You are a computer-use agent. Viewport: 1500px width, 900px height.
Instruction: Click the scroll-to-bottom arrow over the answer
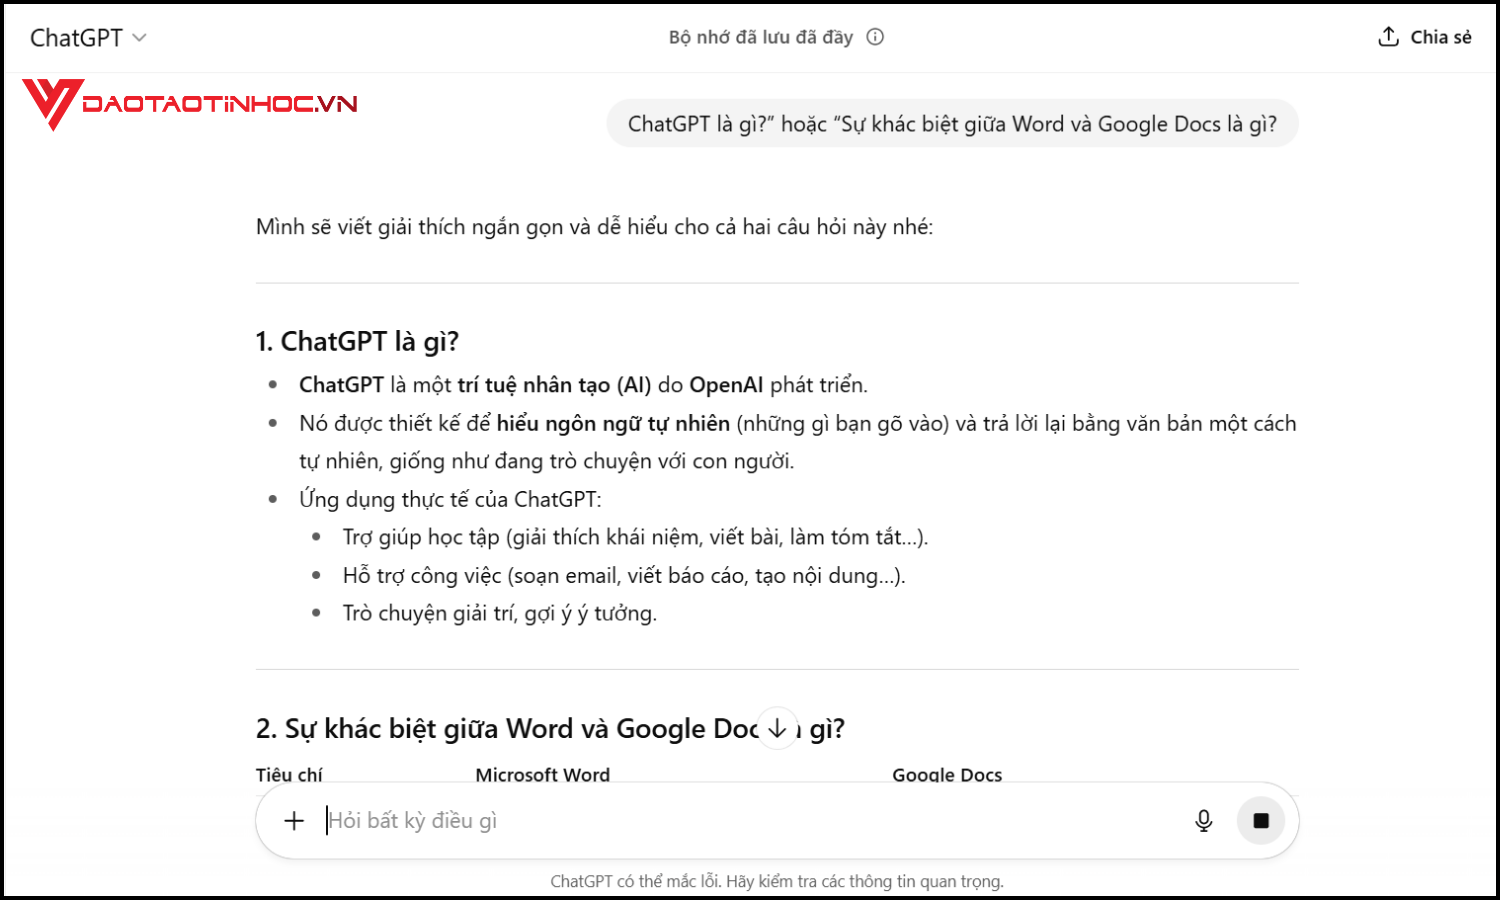(x=777, y=729)
